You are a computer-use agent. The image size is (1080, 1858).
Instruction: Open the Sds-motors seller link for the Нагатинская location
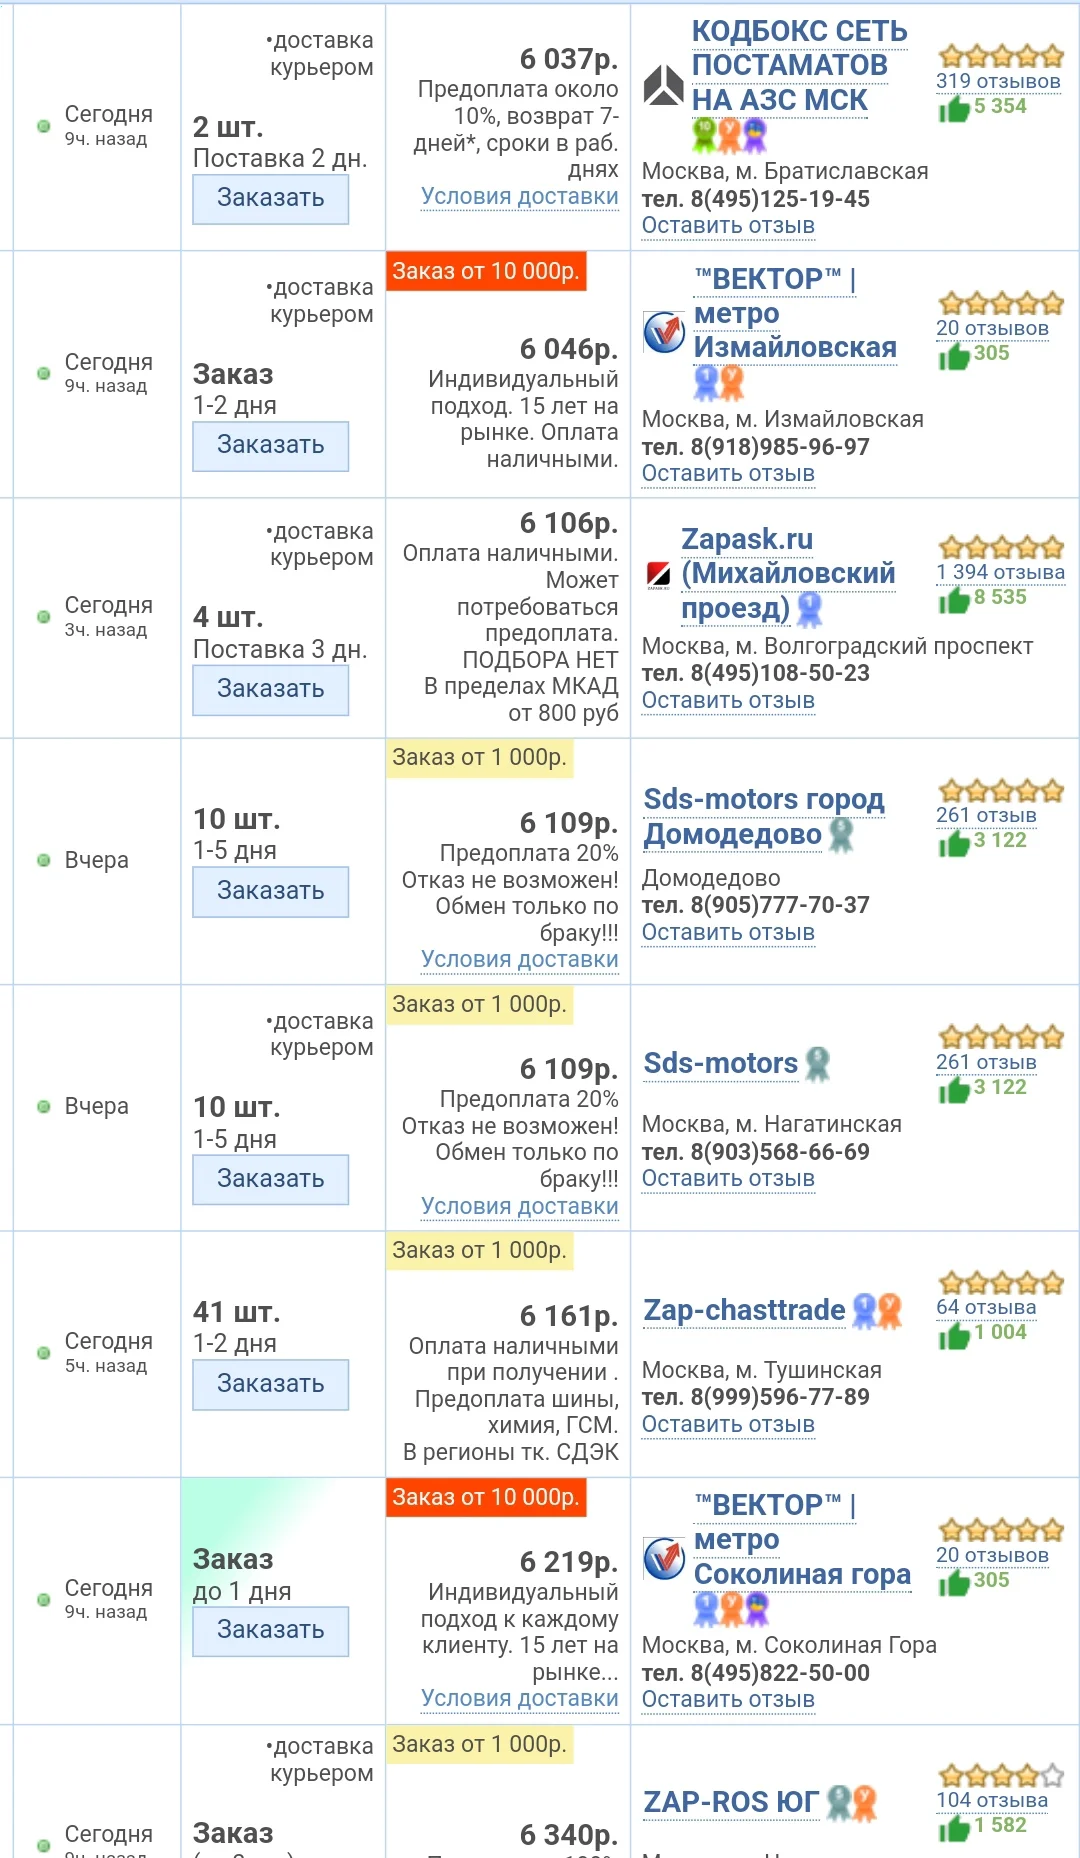(x=721, y=1063)
